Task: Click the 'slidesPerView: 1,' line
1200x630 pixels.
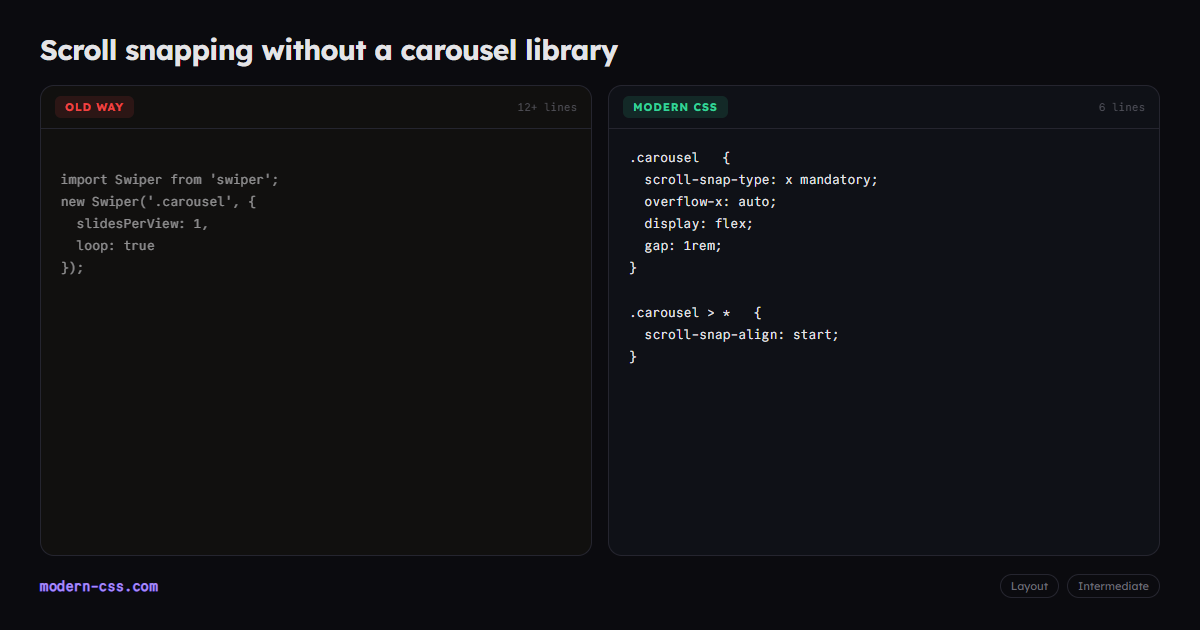Action: 142,224
